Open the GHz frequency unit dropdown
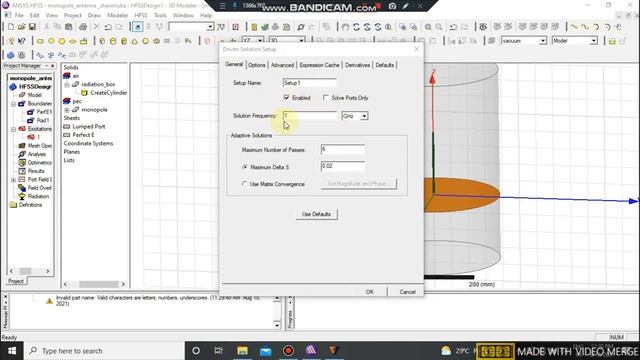 coord(364,116)
